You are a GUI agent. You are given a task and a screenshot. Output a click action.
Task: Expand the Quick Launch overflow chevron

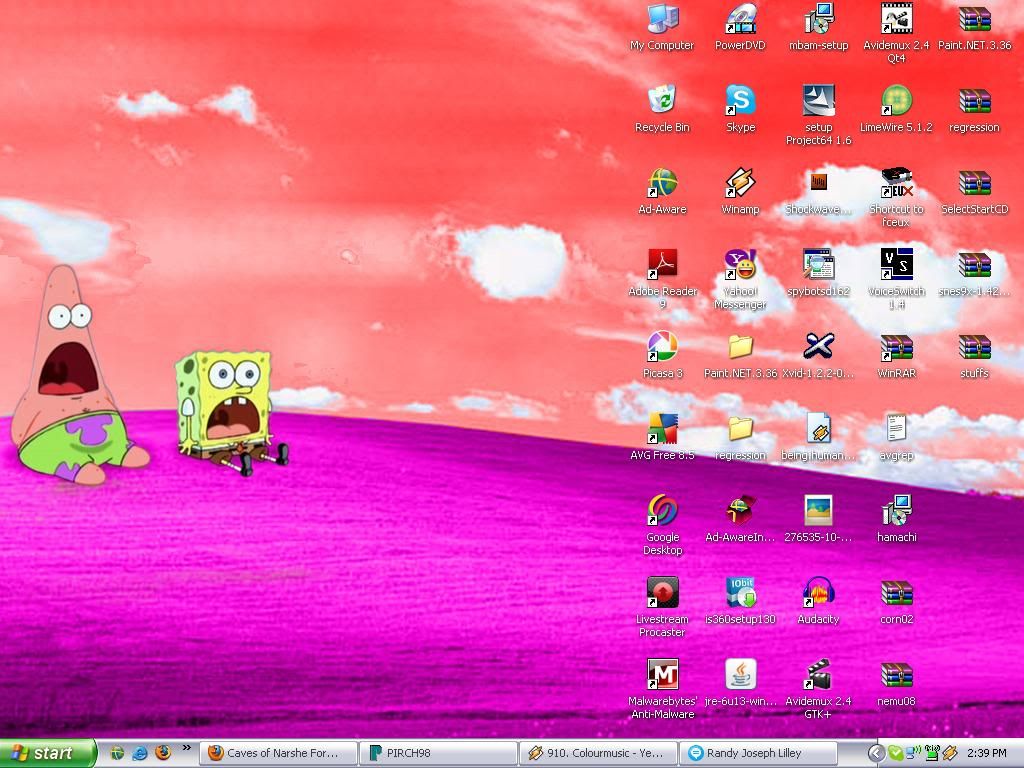(186, 748)
